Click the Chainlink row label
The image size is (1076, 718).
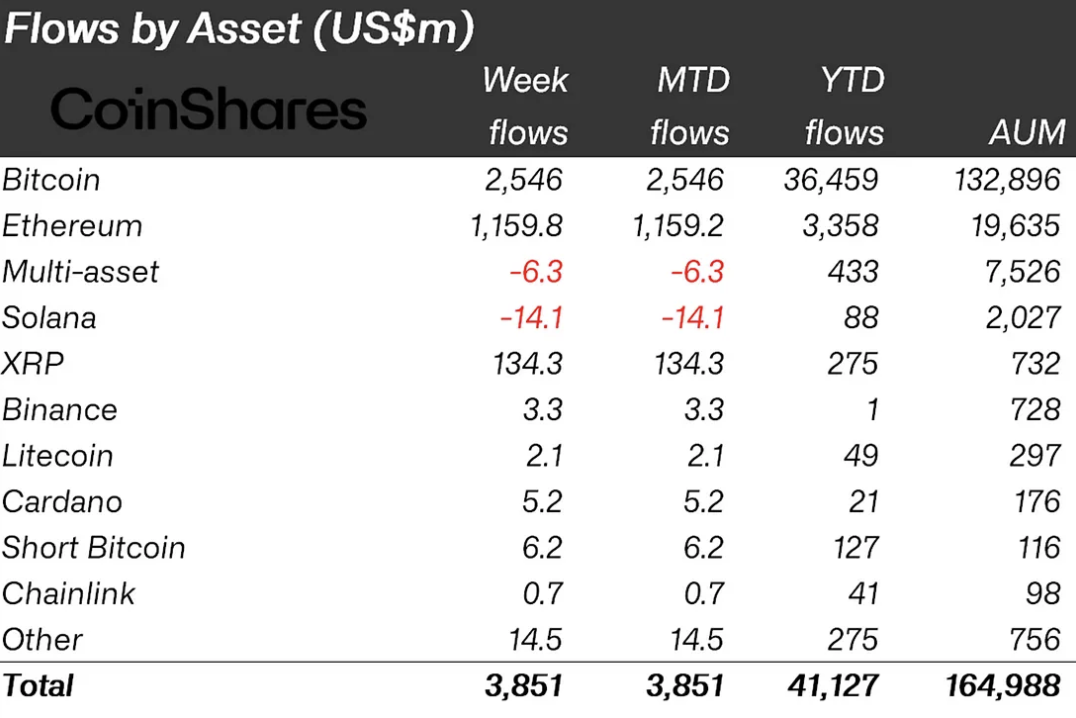(69, 594)
